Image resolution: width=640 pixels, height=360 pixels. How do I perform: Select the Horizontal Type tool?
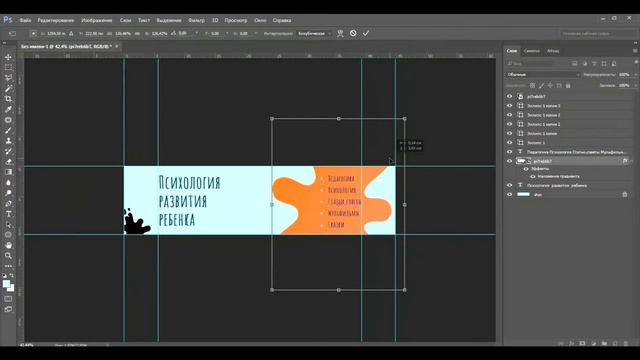tap(8, 214)
